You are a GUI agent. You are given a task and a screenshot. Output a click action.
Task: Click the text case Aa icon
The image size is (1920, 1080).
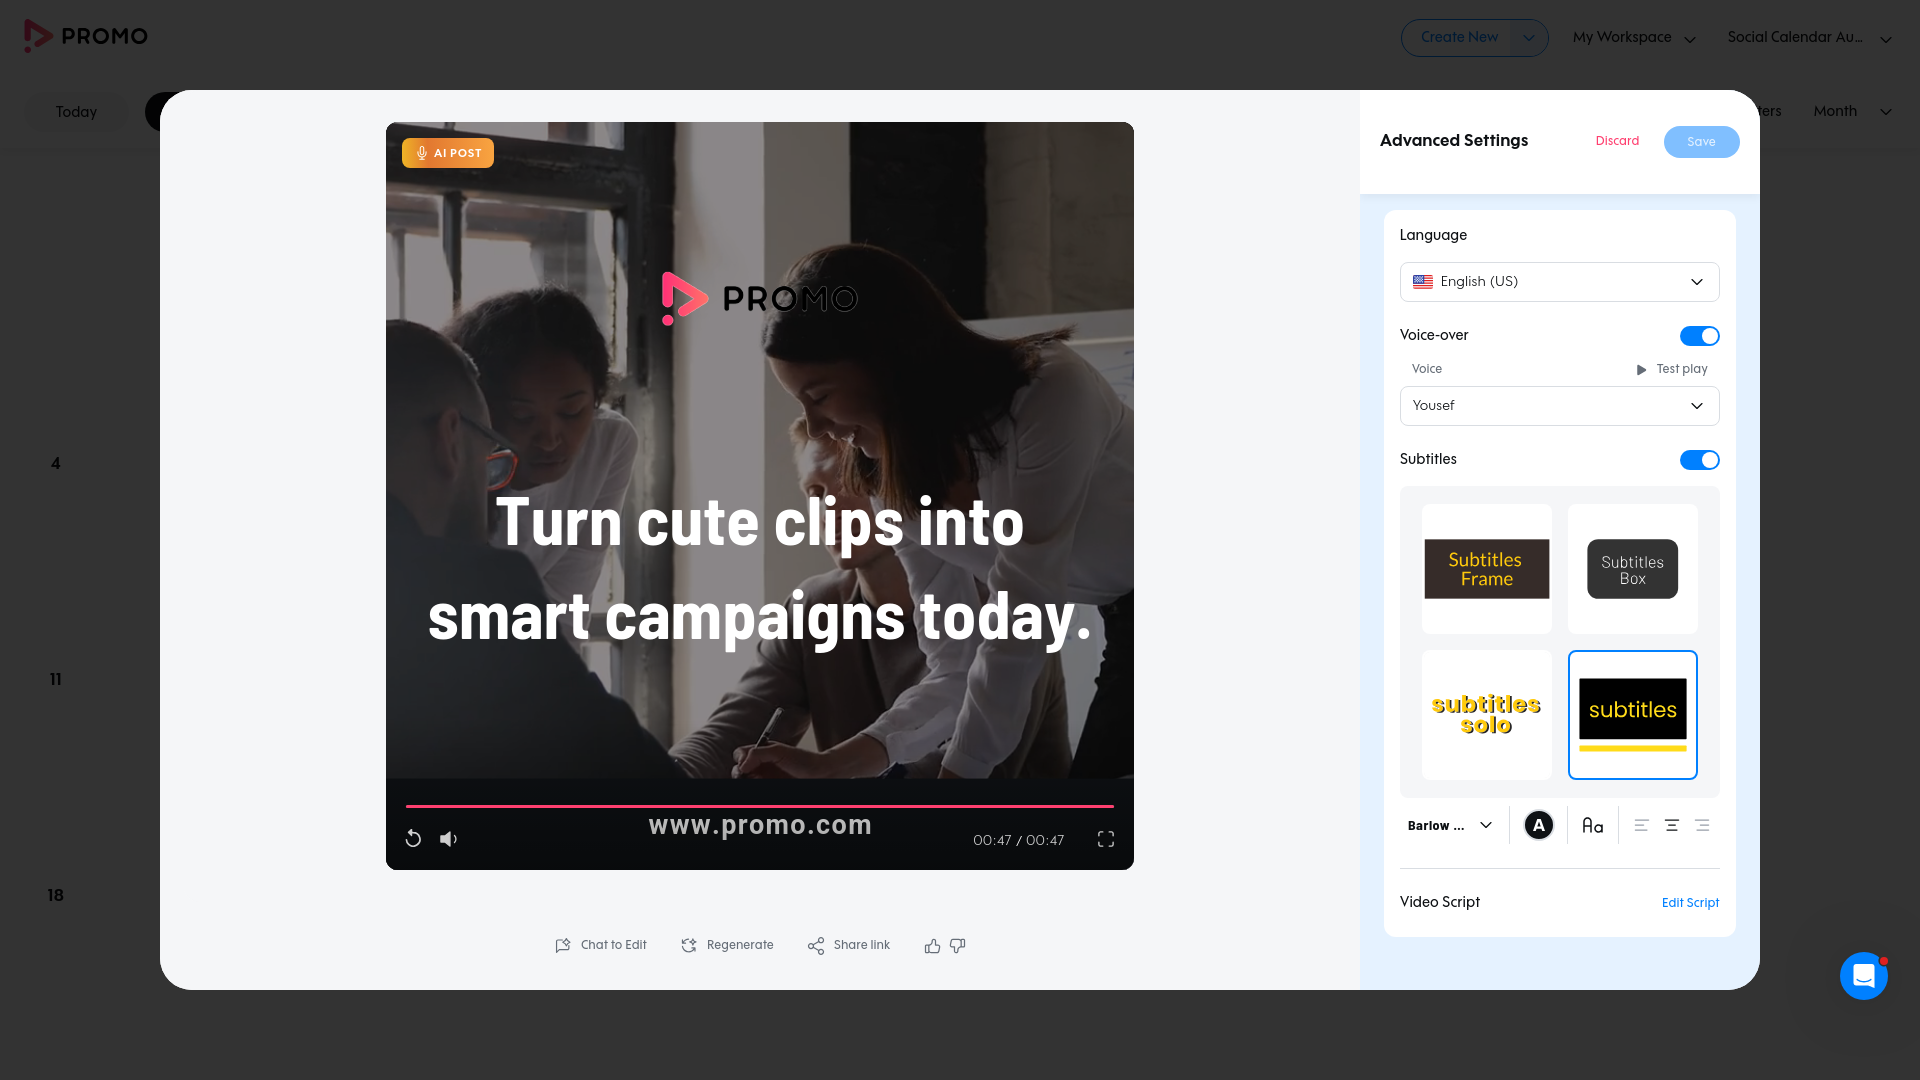coord(1593,826)
